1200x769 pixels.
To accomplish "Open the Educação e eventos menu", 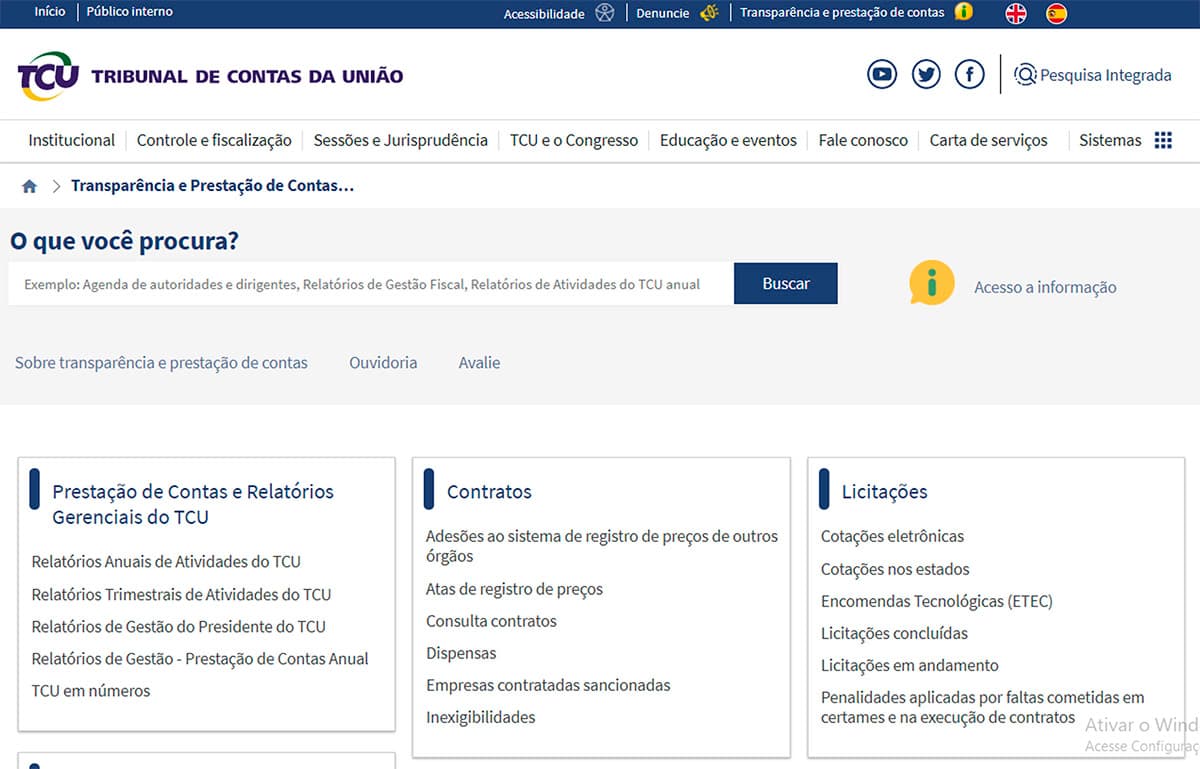I will [727, 141].
